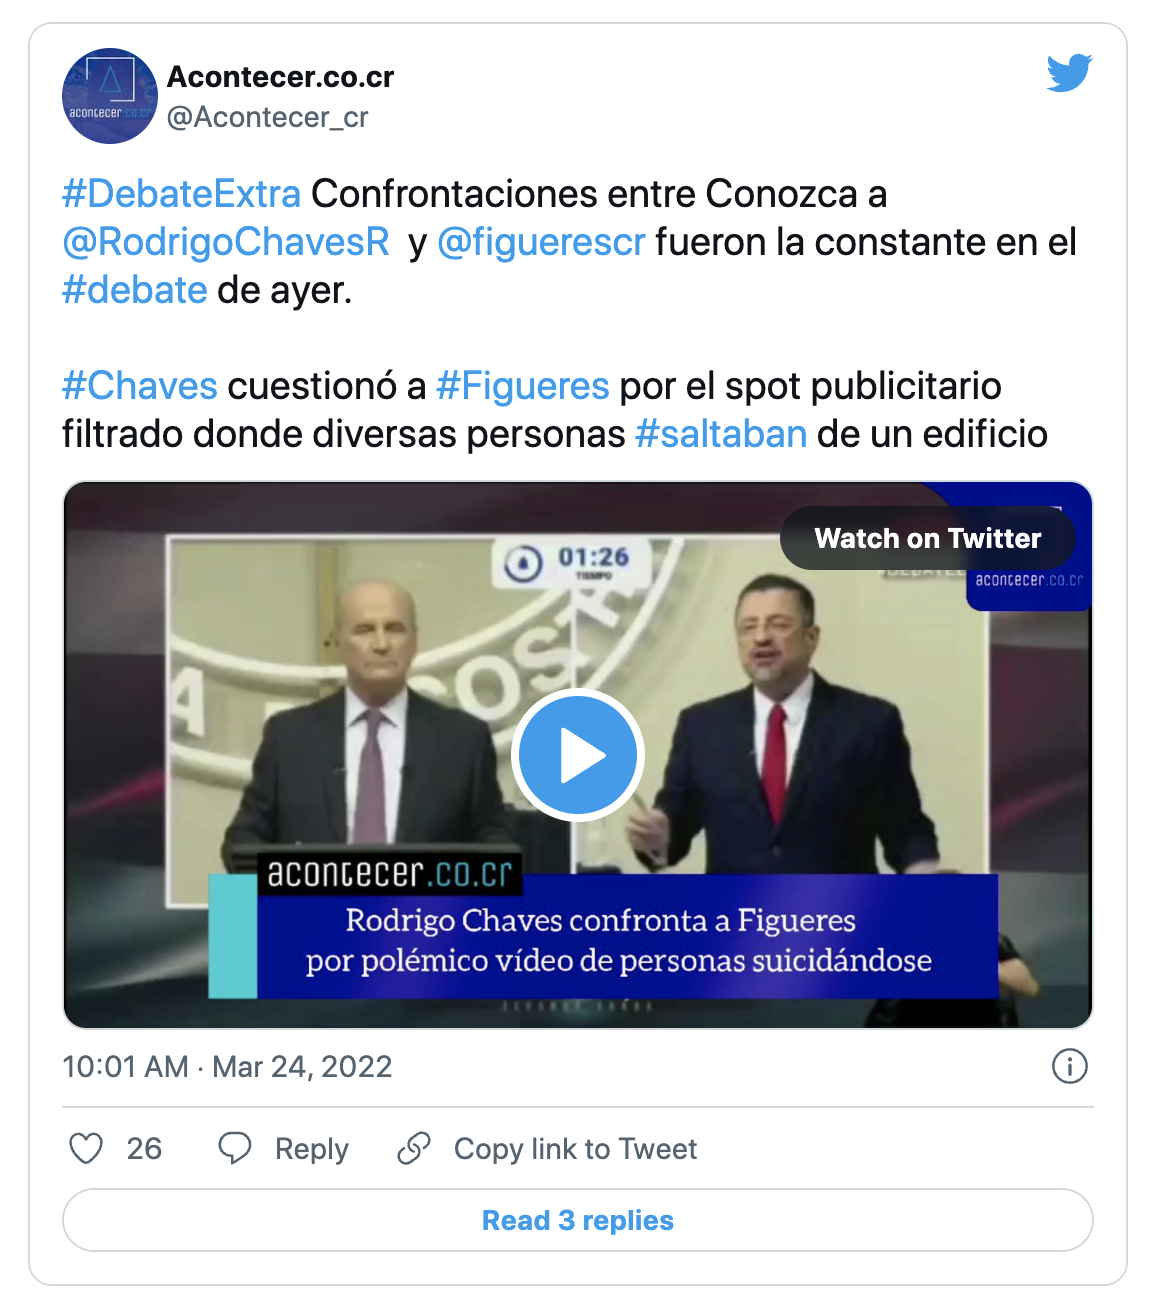Click the chain link copy icon
The image size is (1166, 1308).
413,1148
